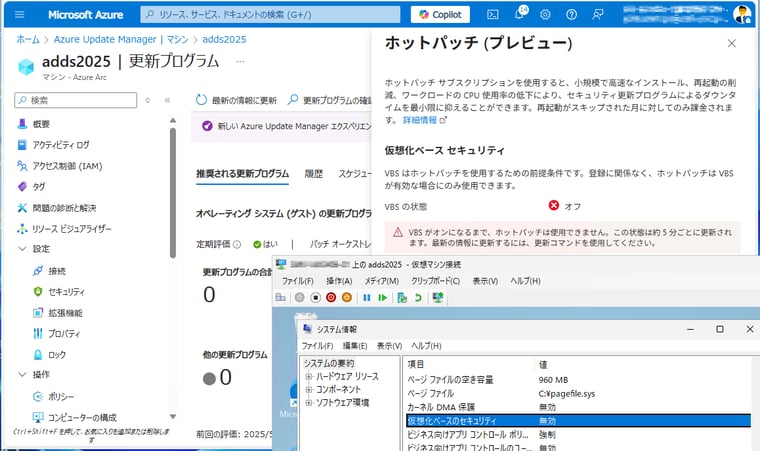The image size is (760, 451).
Task: Focus the Azure global search box
Action: (x=270, y=15)
